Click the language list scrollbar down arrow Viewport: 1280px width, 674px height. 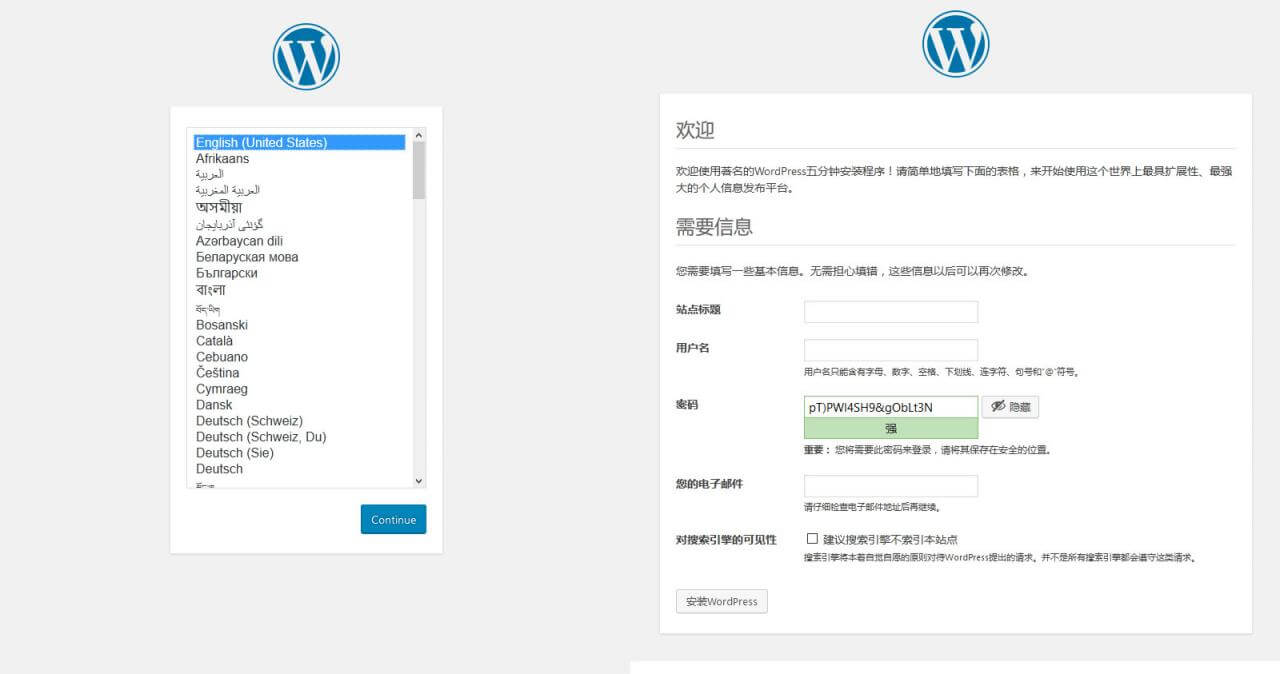(x=418, y=481)
